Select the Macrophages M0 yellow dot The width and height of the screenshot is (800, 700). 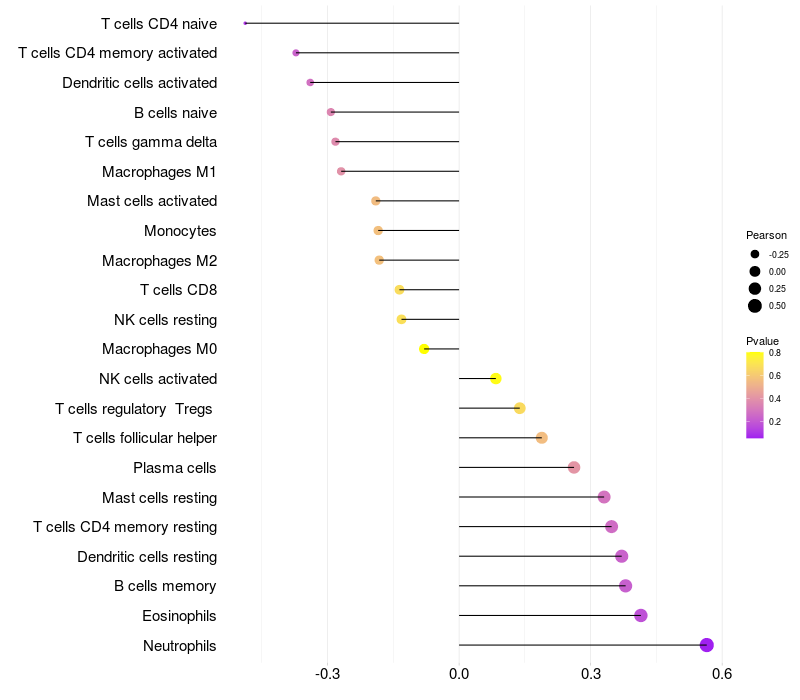tap(424, 349)
